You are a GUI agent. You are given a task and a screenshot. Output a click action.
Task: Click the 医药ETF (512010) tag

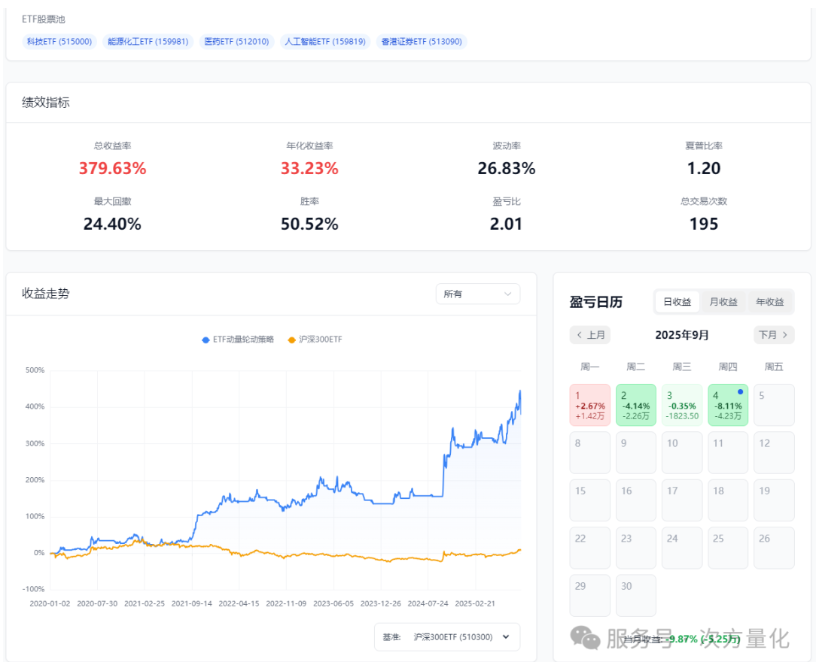tap(236, 42)
